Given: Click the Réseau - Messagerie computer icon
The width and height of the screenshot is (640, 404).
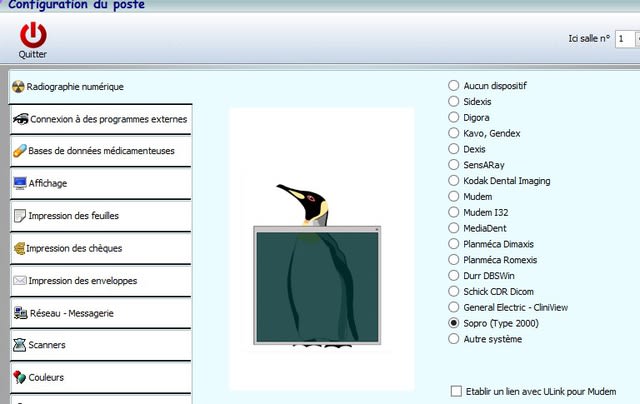Looking at the screenshot, I should 20,313.
